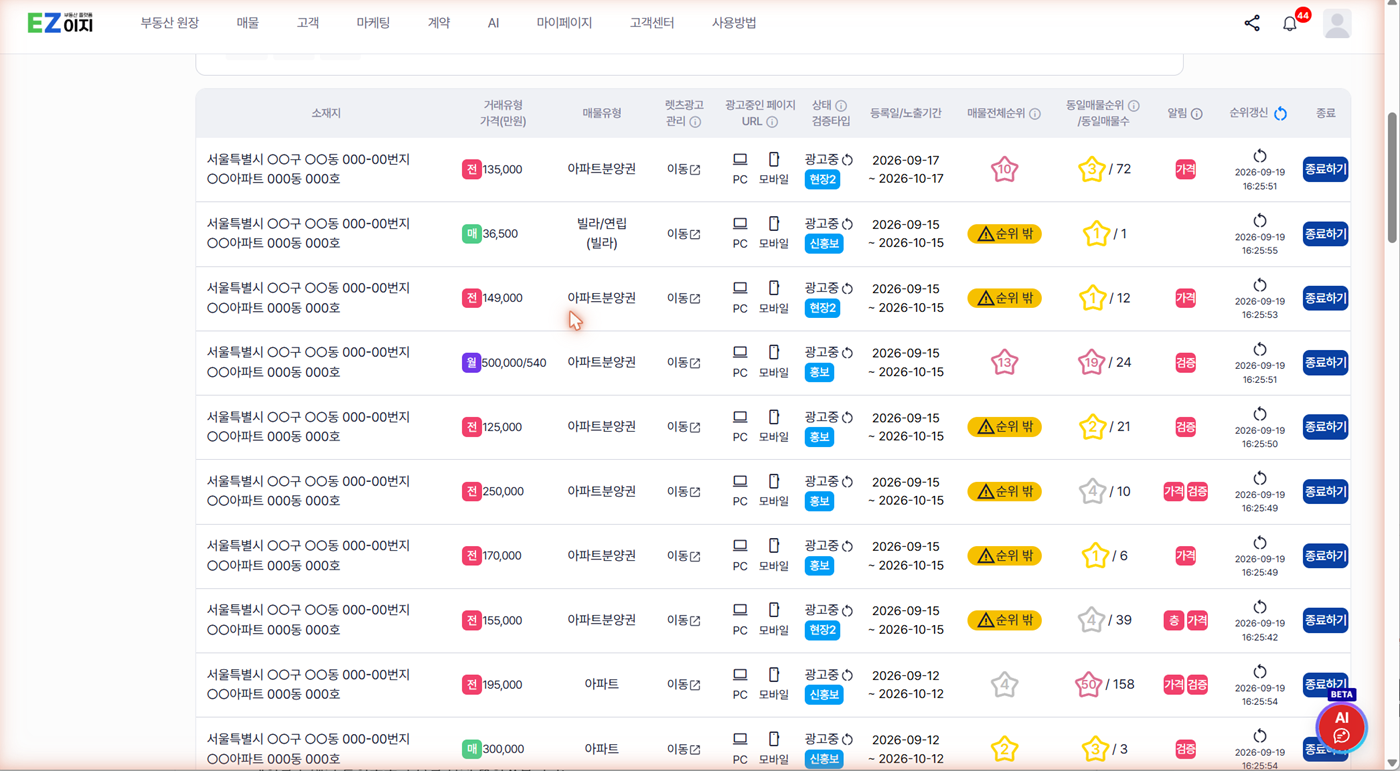The height and width of the screenshot is (771, 1400).
Task: Click info icon next to 알림 header
Action: tap(1196, 114)
